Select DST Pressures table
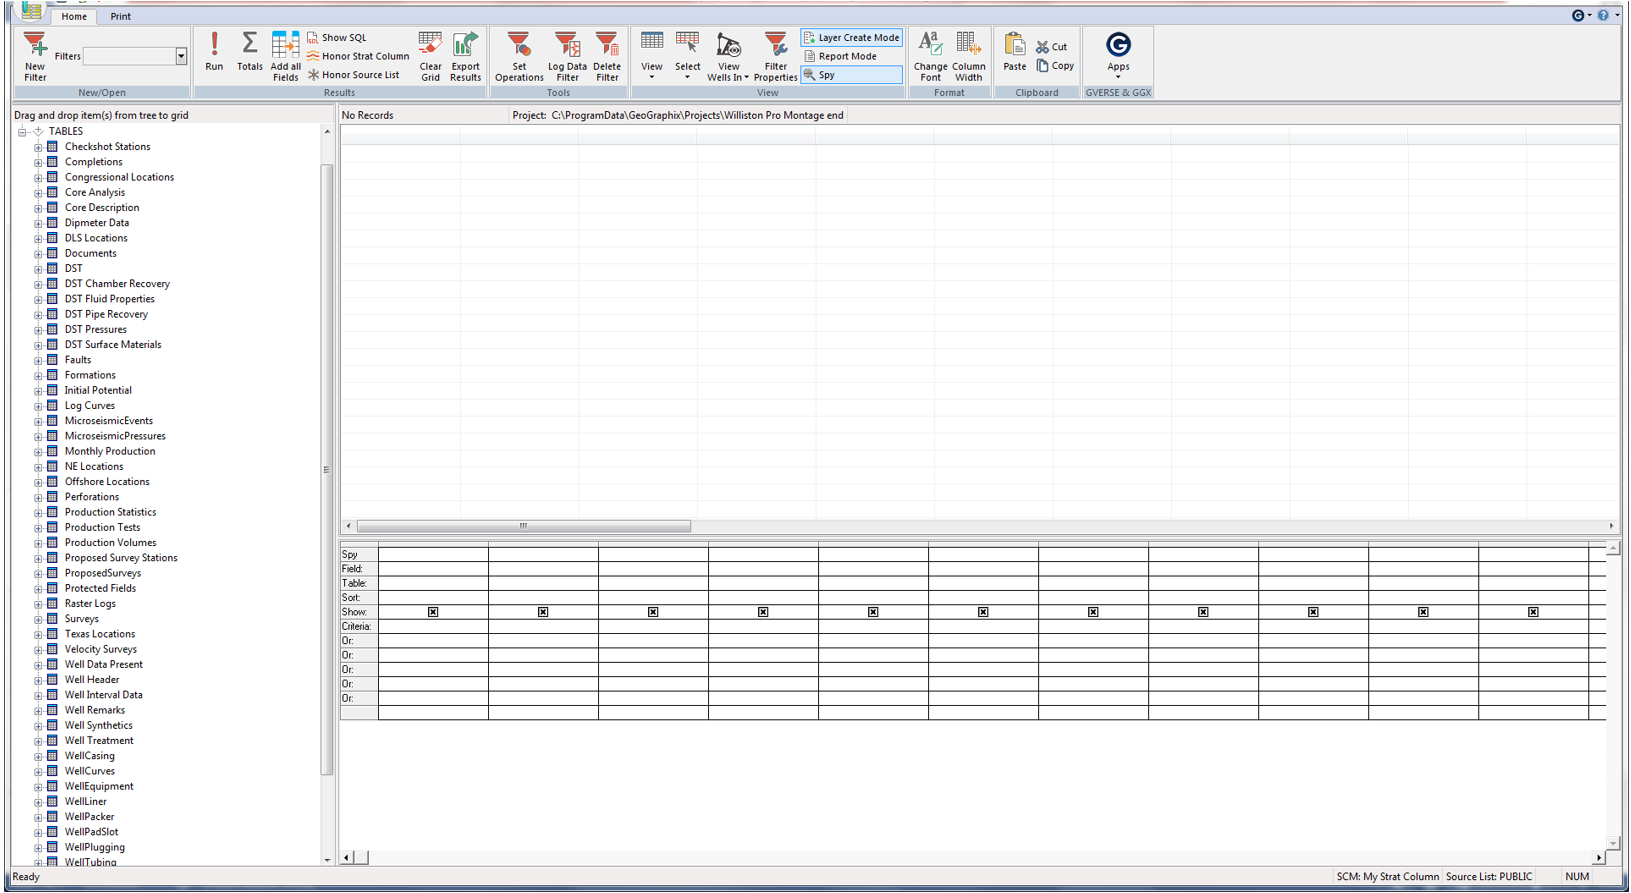The height and width of the screenshot is (893, 1631). [x=96, y=330]
